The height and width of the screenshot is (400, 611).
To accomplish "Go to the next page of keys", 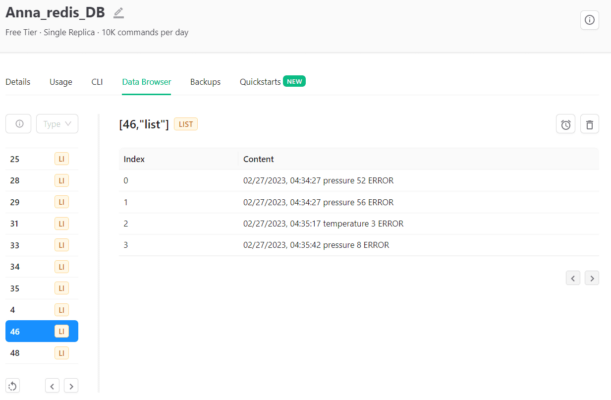I will (71, 386).
